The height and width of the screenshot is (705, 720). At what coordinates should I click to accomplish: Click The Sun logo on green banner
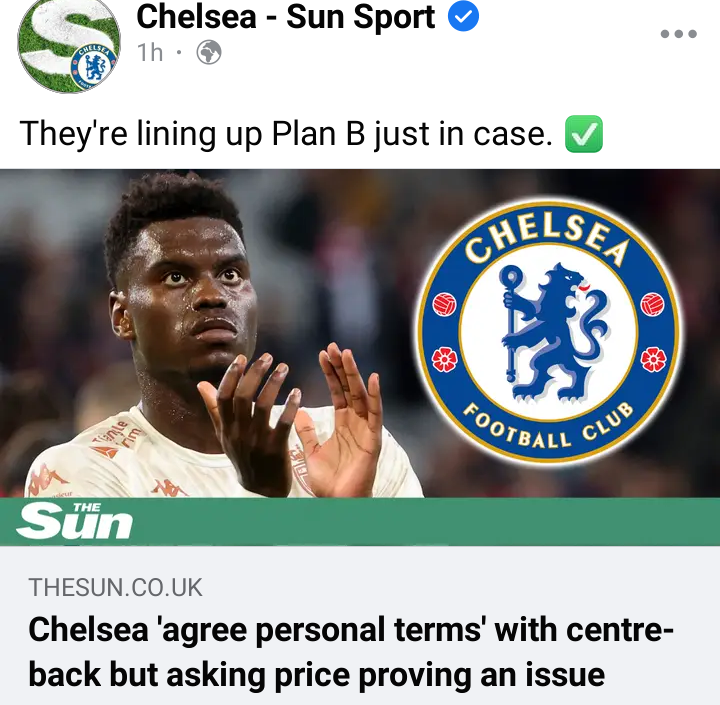(75, 521)
